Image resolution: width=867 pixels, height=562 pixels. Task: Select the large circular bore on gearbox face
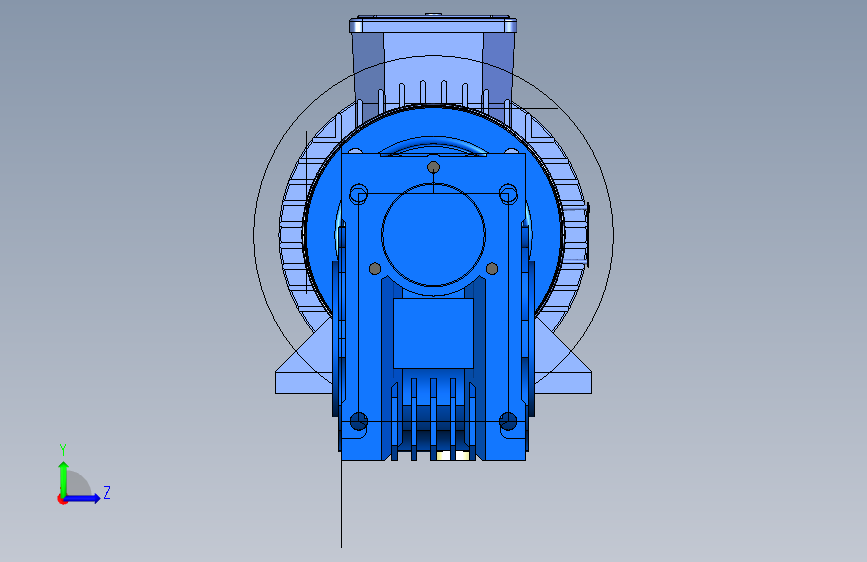tap(434, 235)
